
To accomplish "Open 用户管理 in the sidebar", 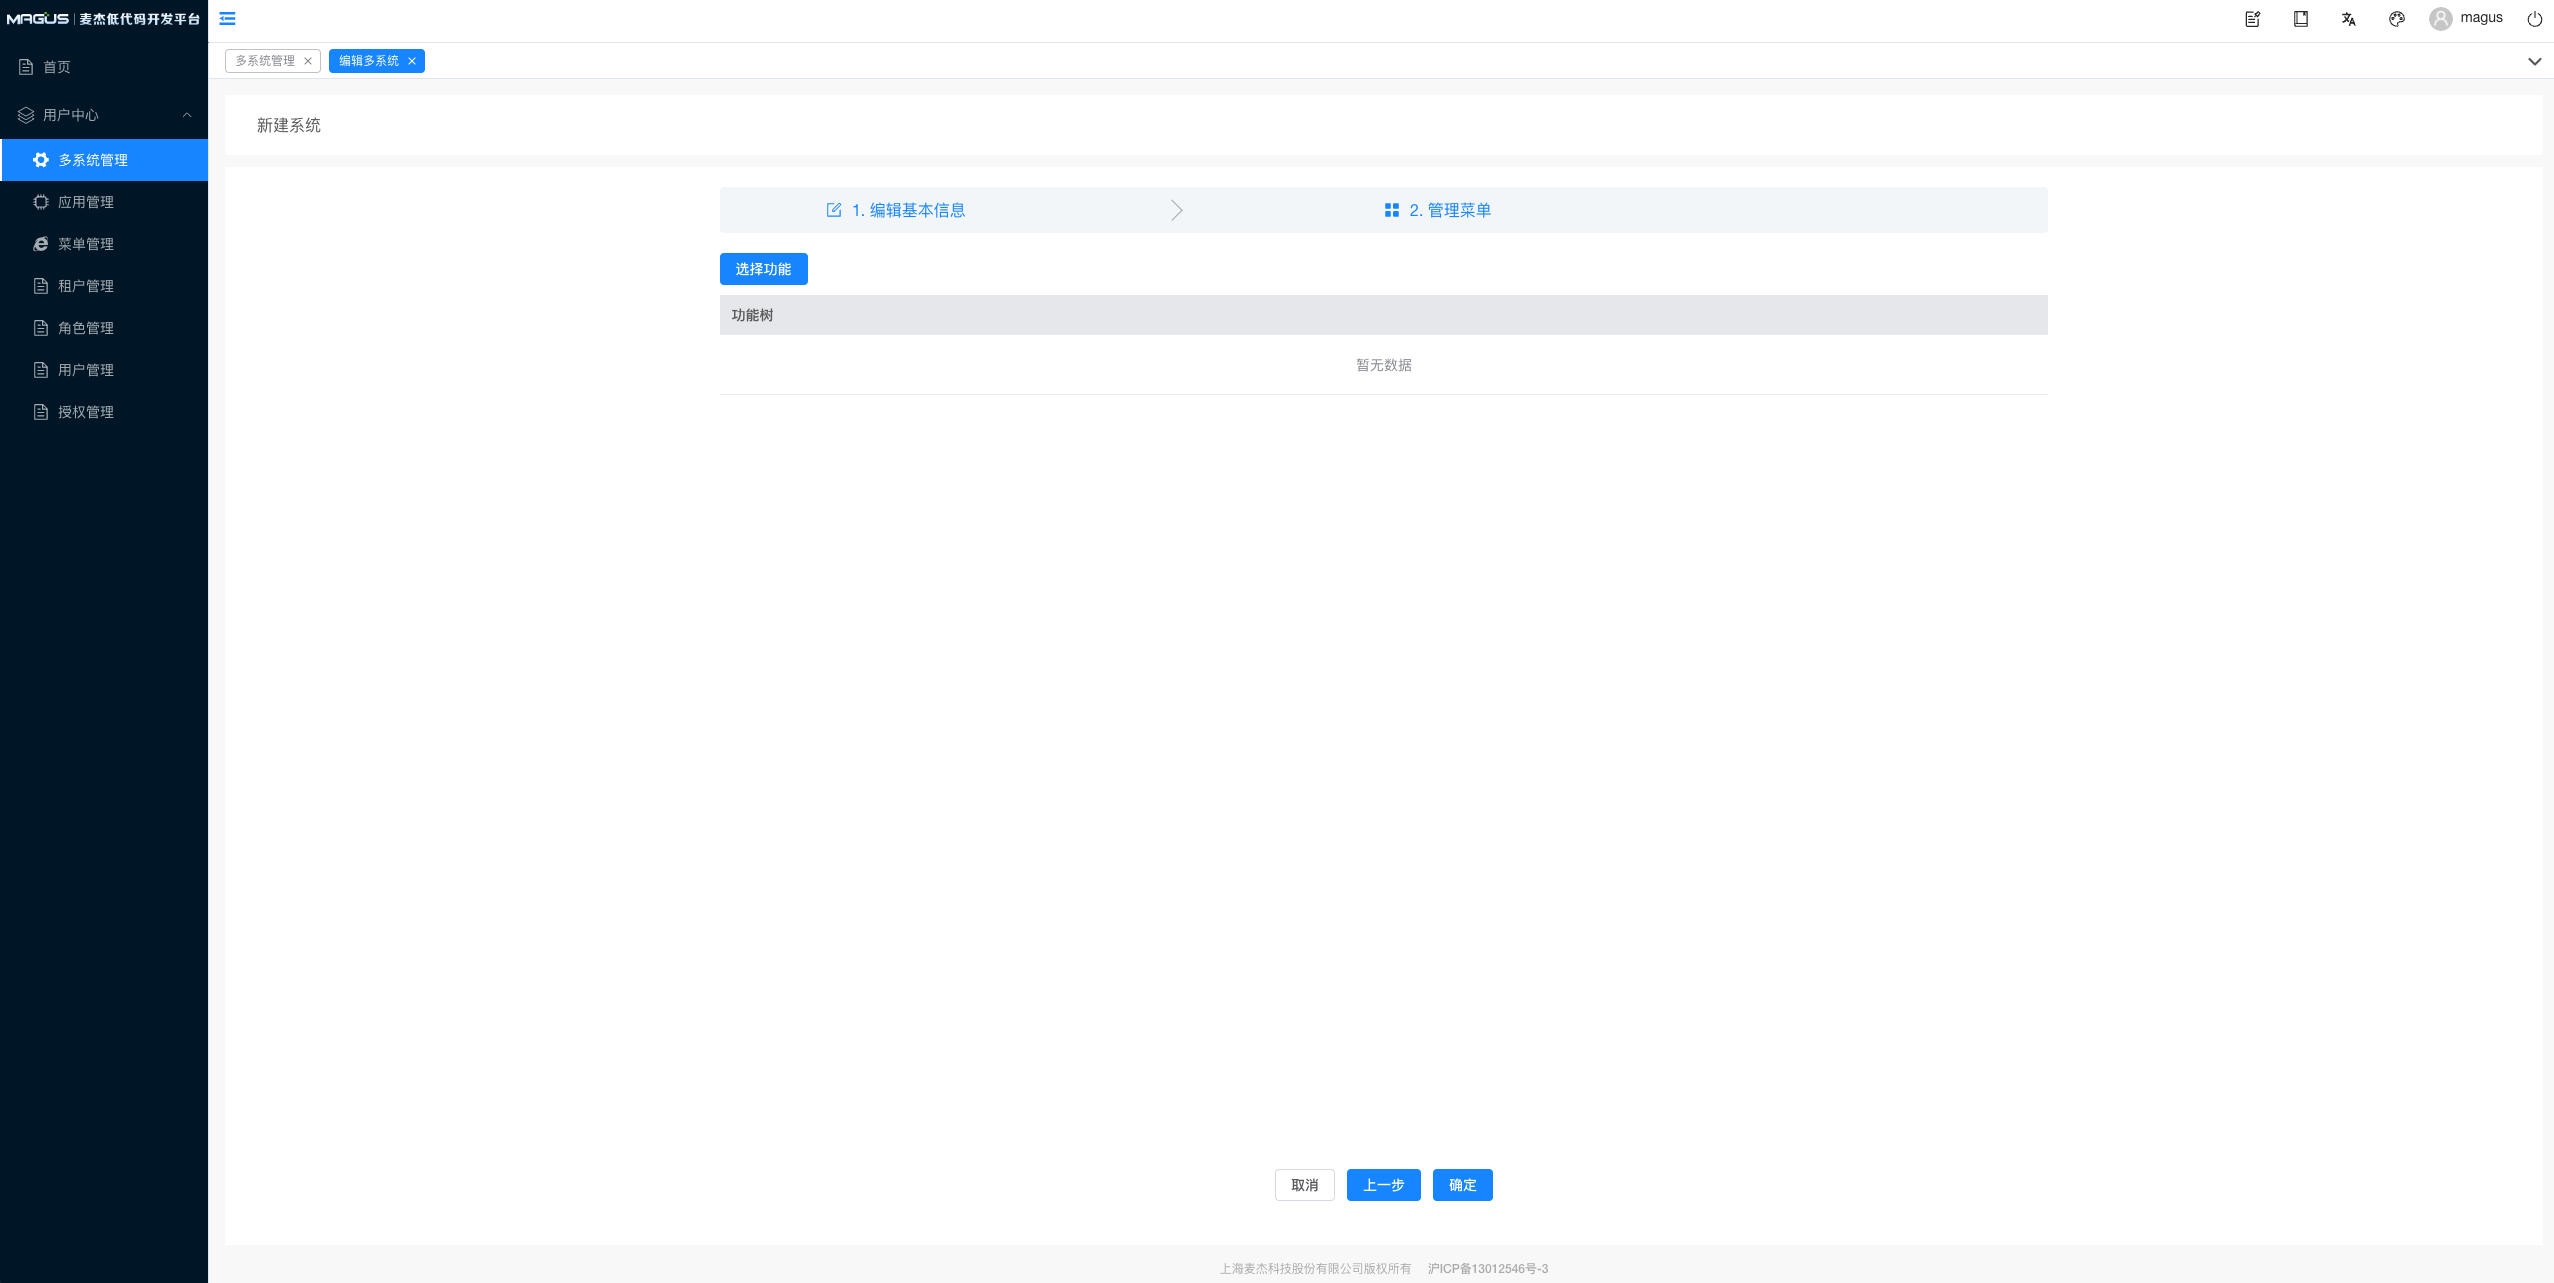I will click(104, 370).
